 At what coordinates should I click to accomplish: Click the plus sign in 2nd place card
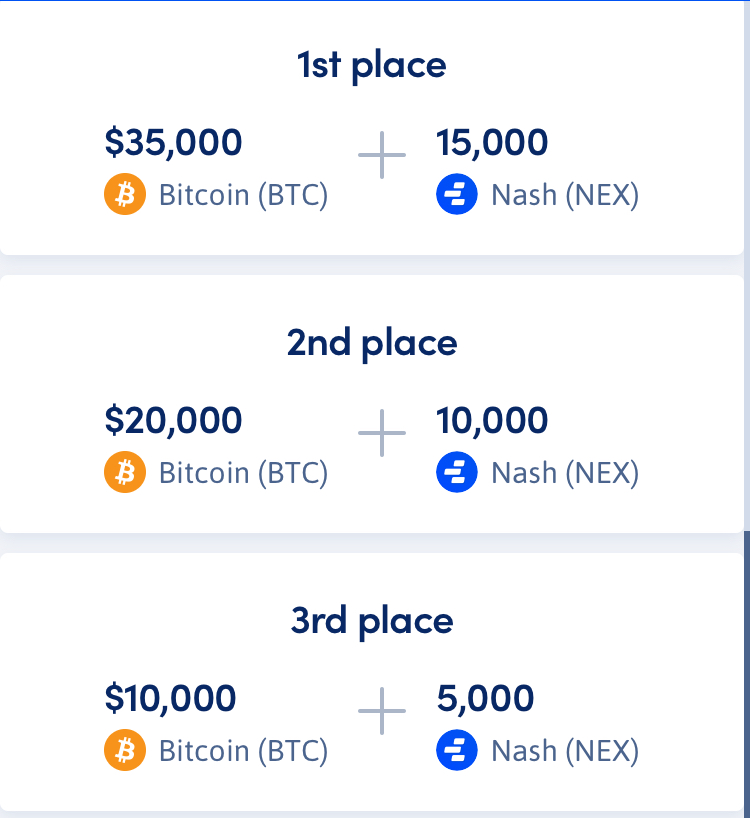[x=382, y=434]
